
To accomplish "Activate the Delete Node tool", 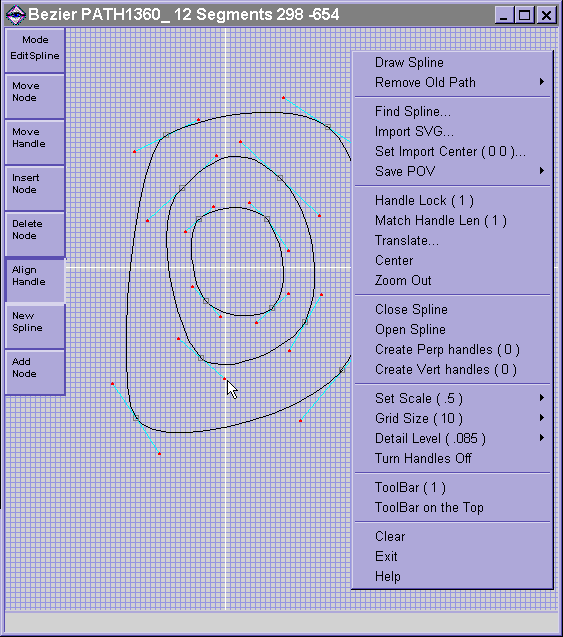I will tap(35, 234).
